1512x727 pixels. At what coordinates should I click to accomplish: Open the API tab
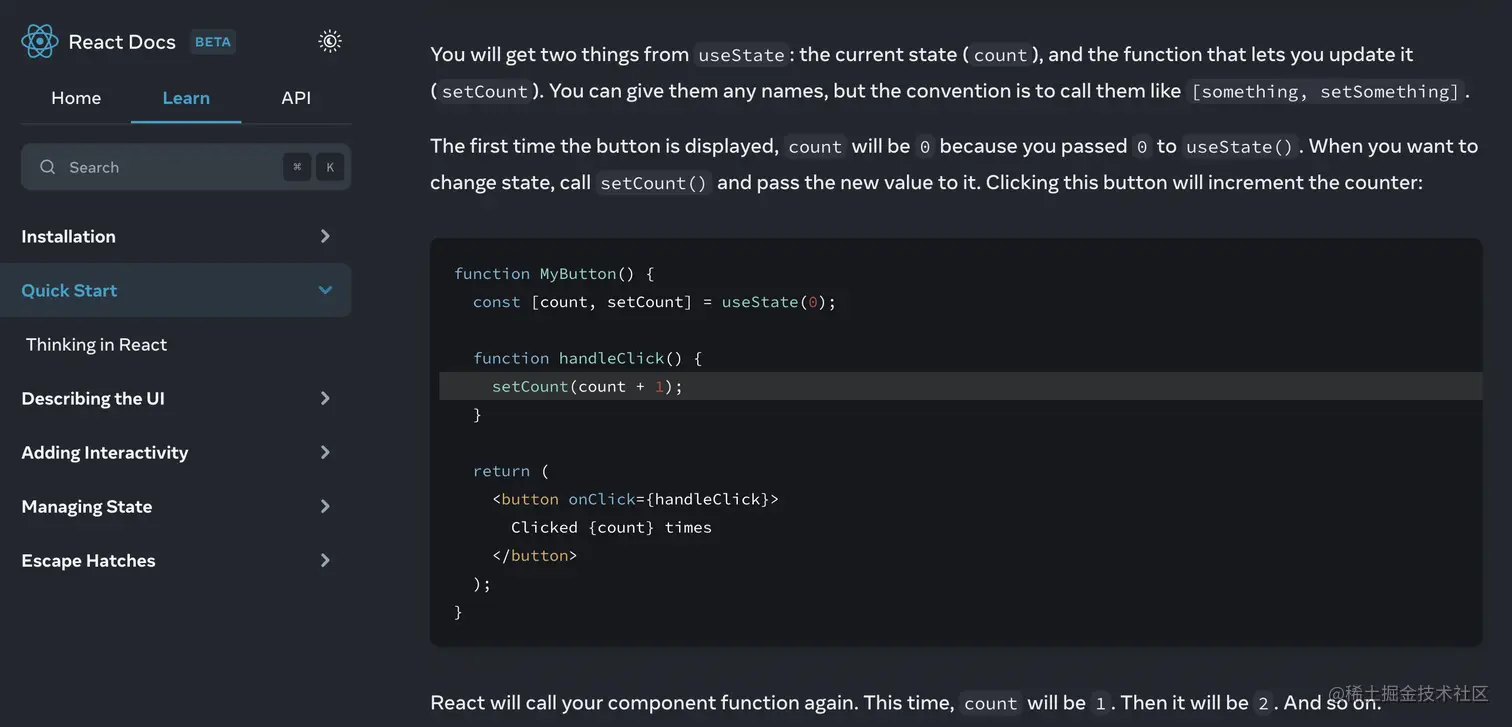(296, 98)
